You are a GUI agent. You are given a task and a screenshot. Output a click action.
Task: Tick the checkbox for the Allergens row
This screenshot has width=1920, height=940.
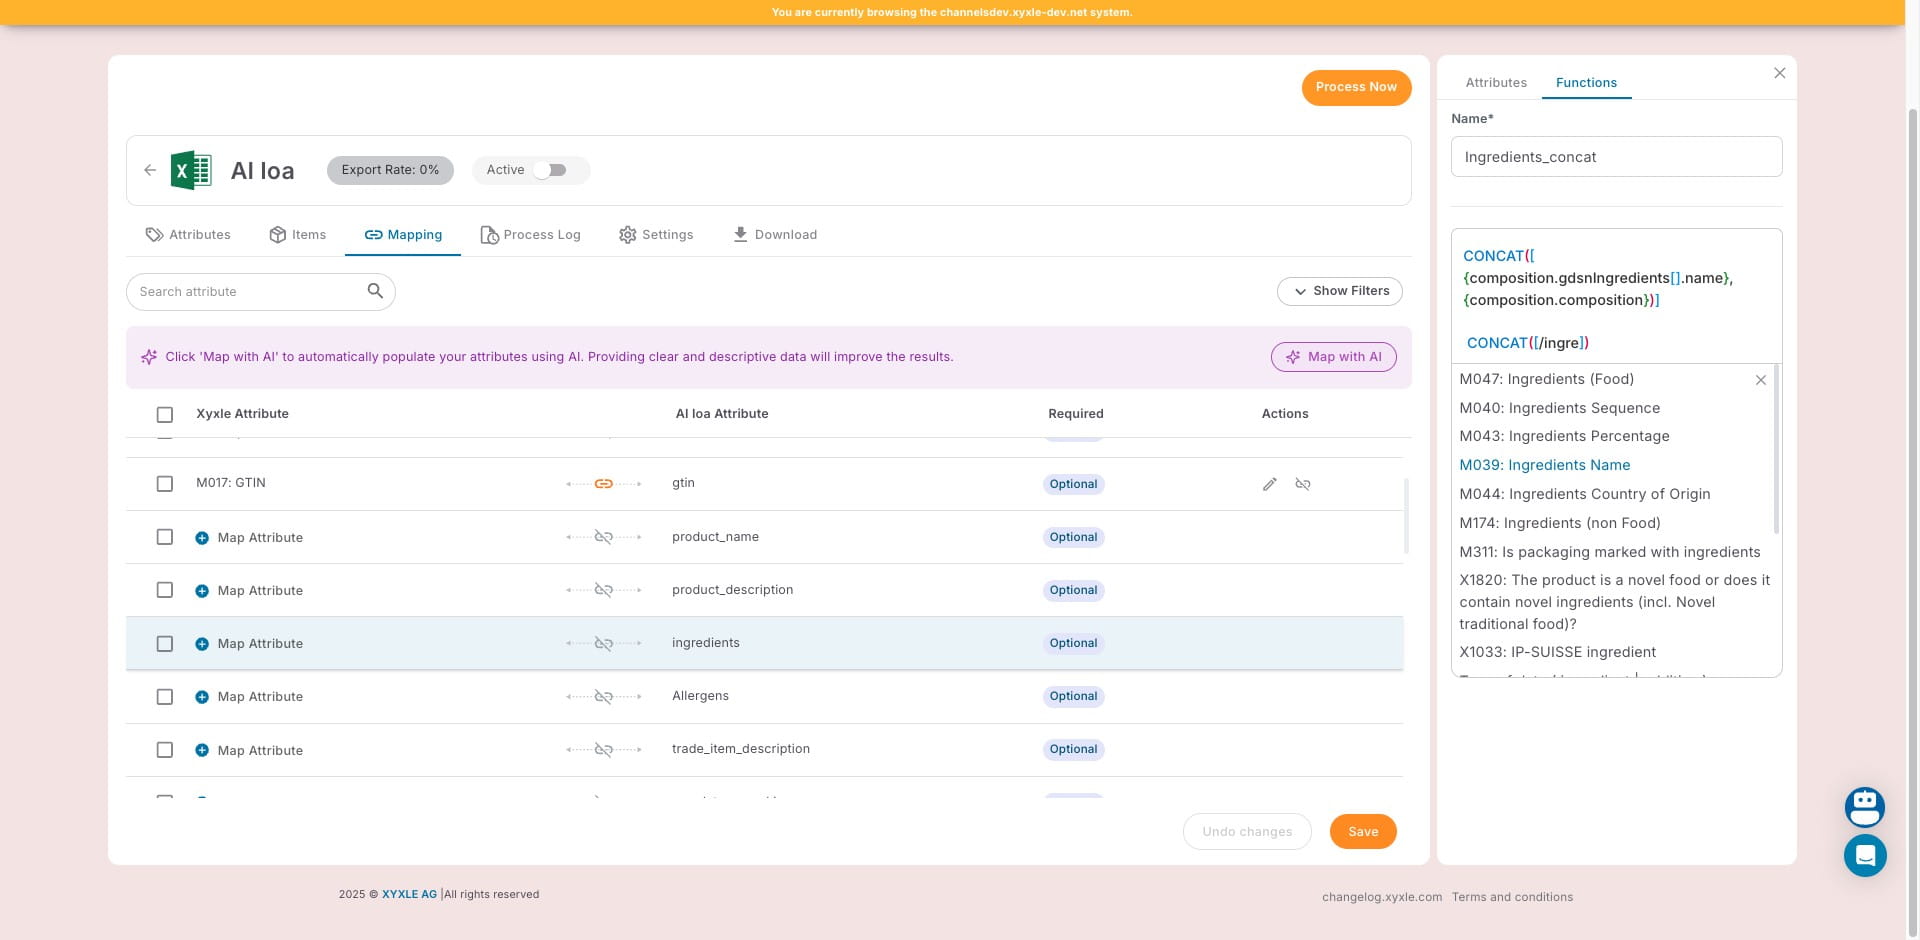coord(165,697)
